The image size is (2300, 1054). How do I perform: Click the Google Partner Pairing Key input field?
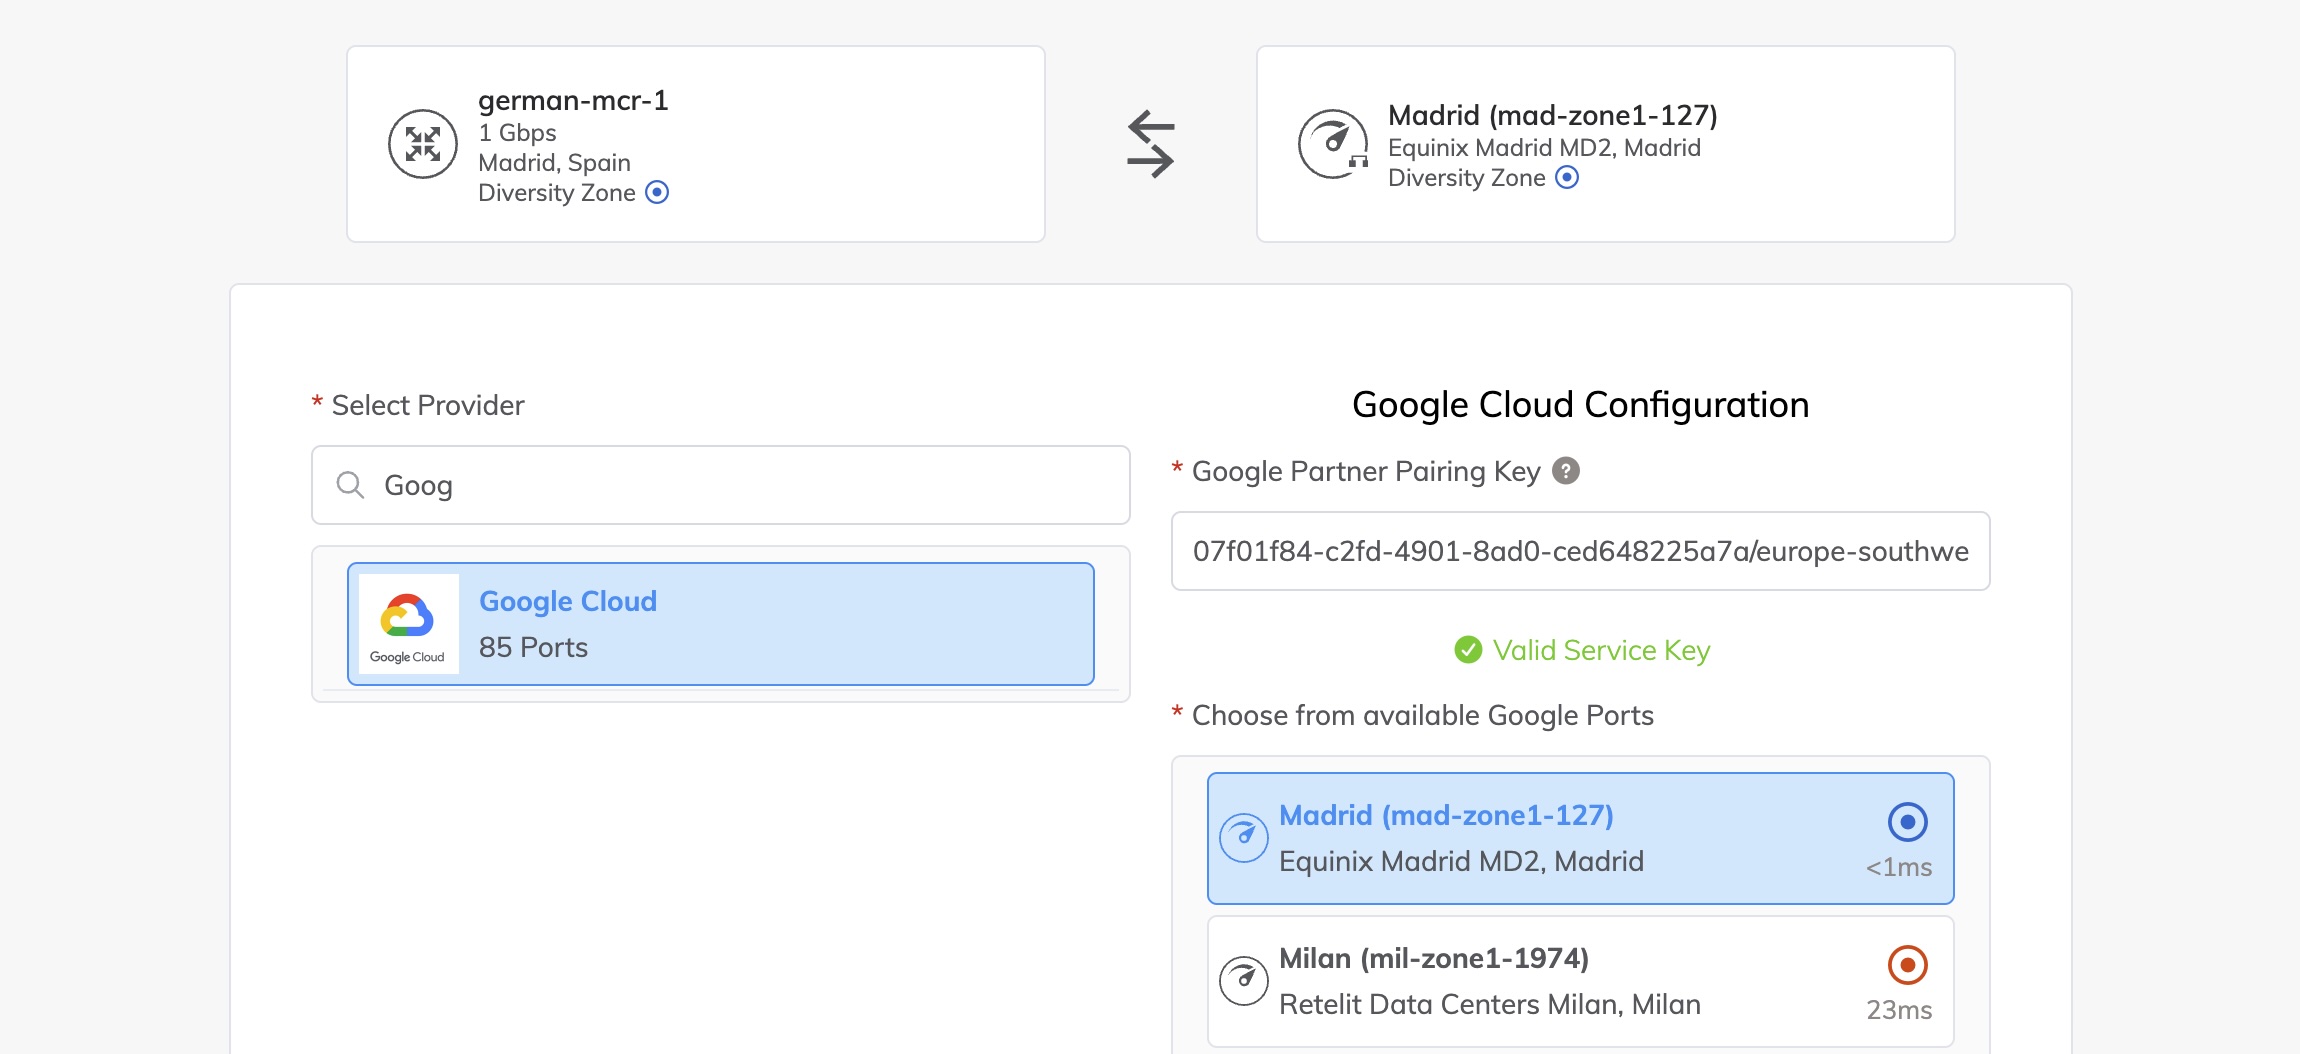[1580, 551]
